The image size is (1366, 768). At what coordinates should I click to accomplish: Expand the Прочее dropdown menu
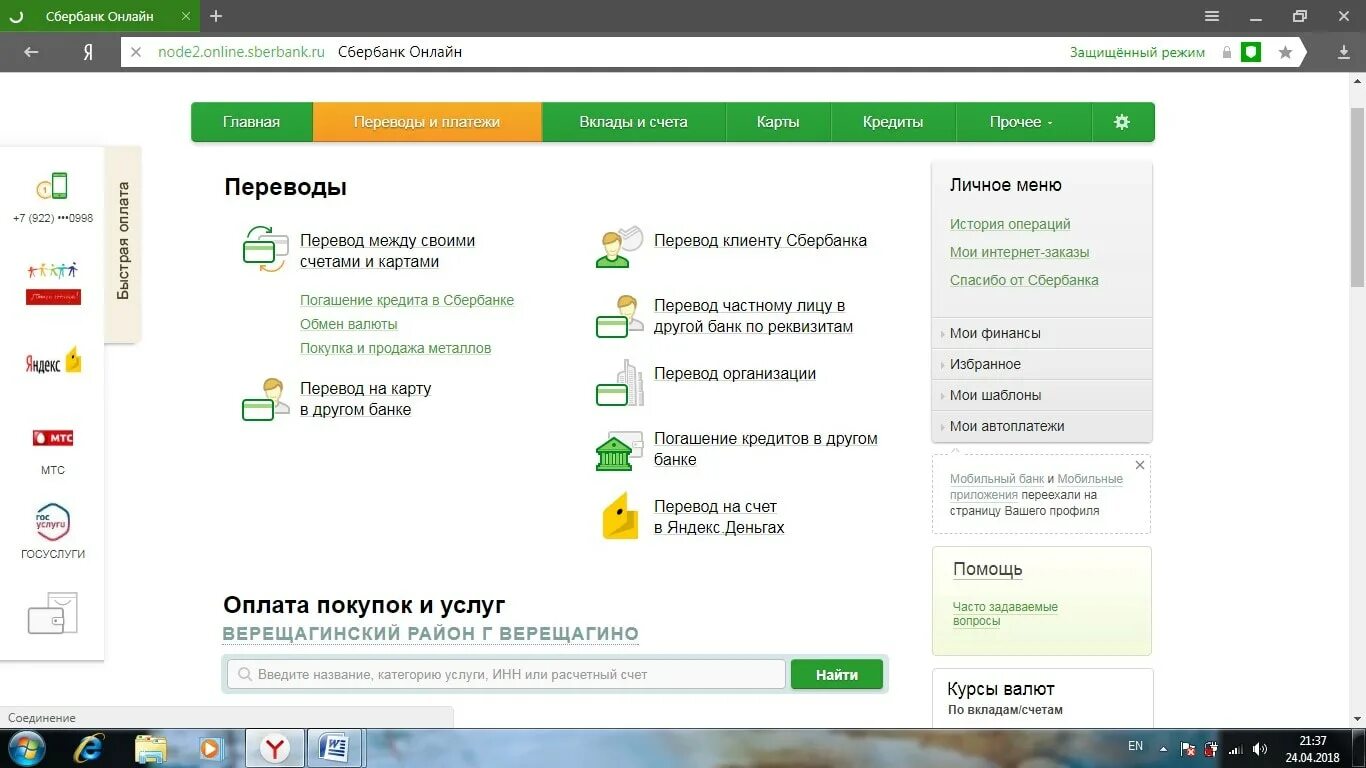click(x=1021, y=122)
